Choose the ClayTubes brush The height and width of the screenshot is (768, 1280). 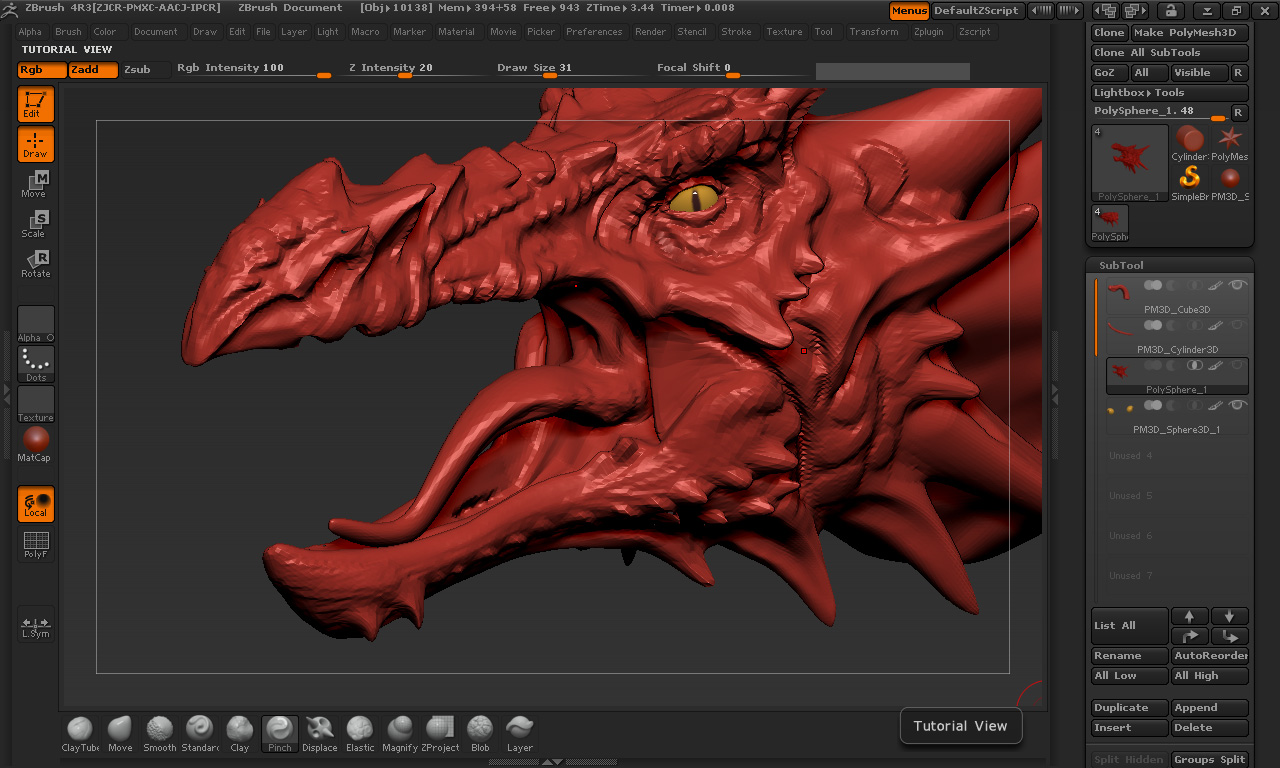point(80,733)
